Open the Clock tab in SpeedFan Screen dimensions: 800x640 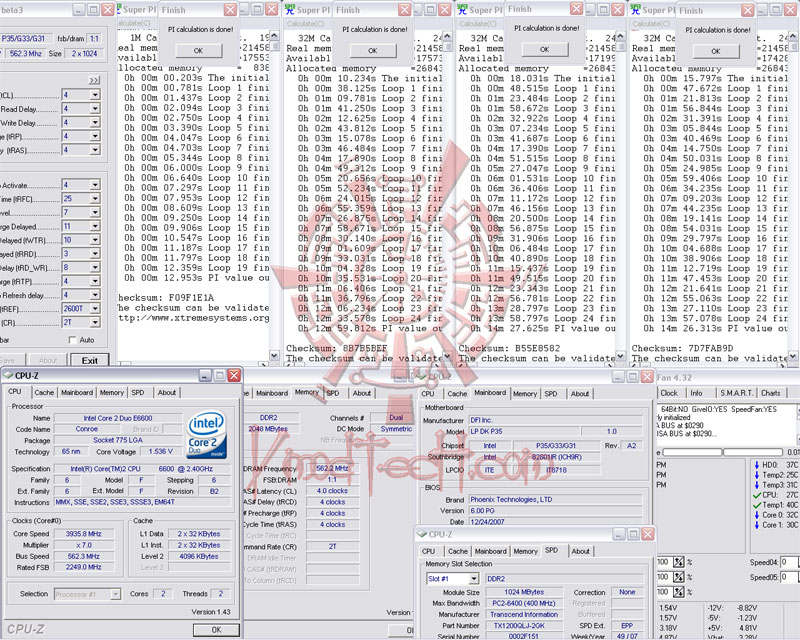(669, 393)
